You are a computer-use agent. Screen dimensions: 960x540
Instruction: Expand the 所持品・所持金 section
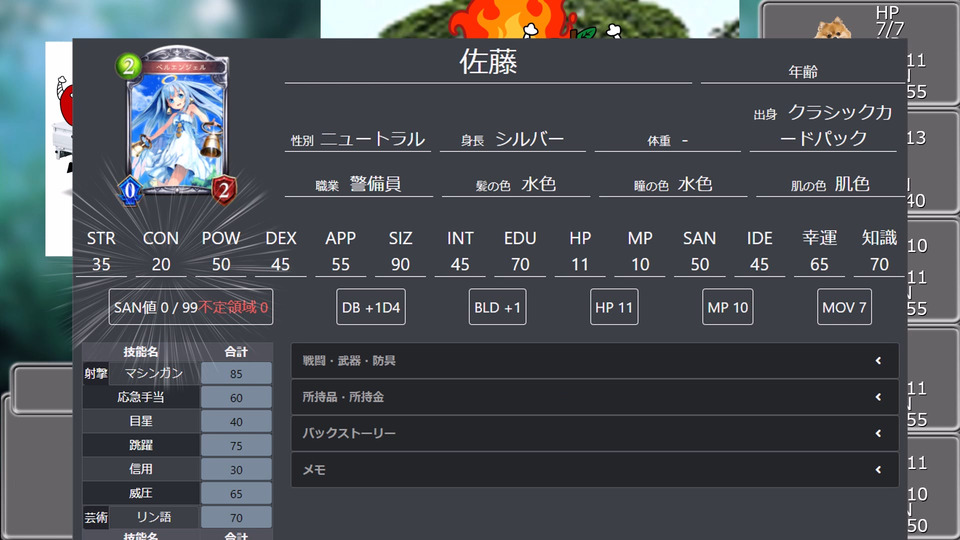coord(594,397)
